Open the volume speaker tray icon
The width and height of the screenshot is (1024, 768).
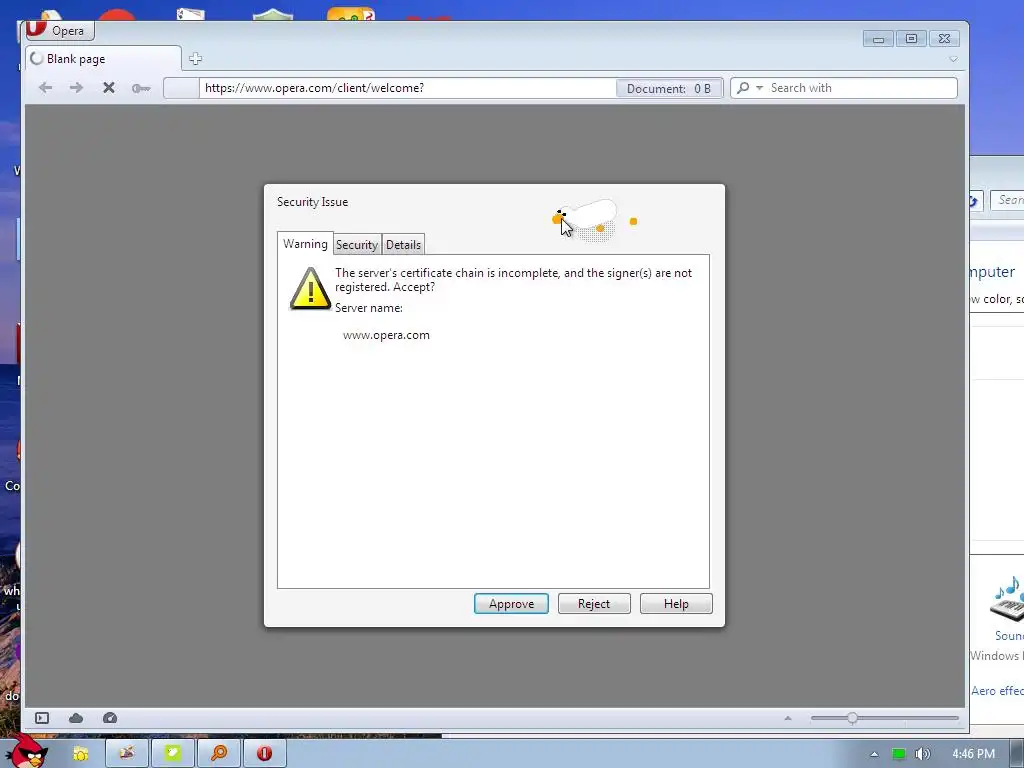[x=922, y=754]
